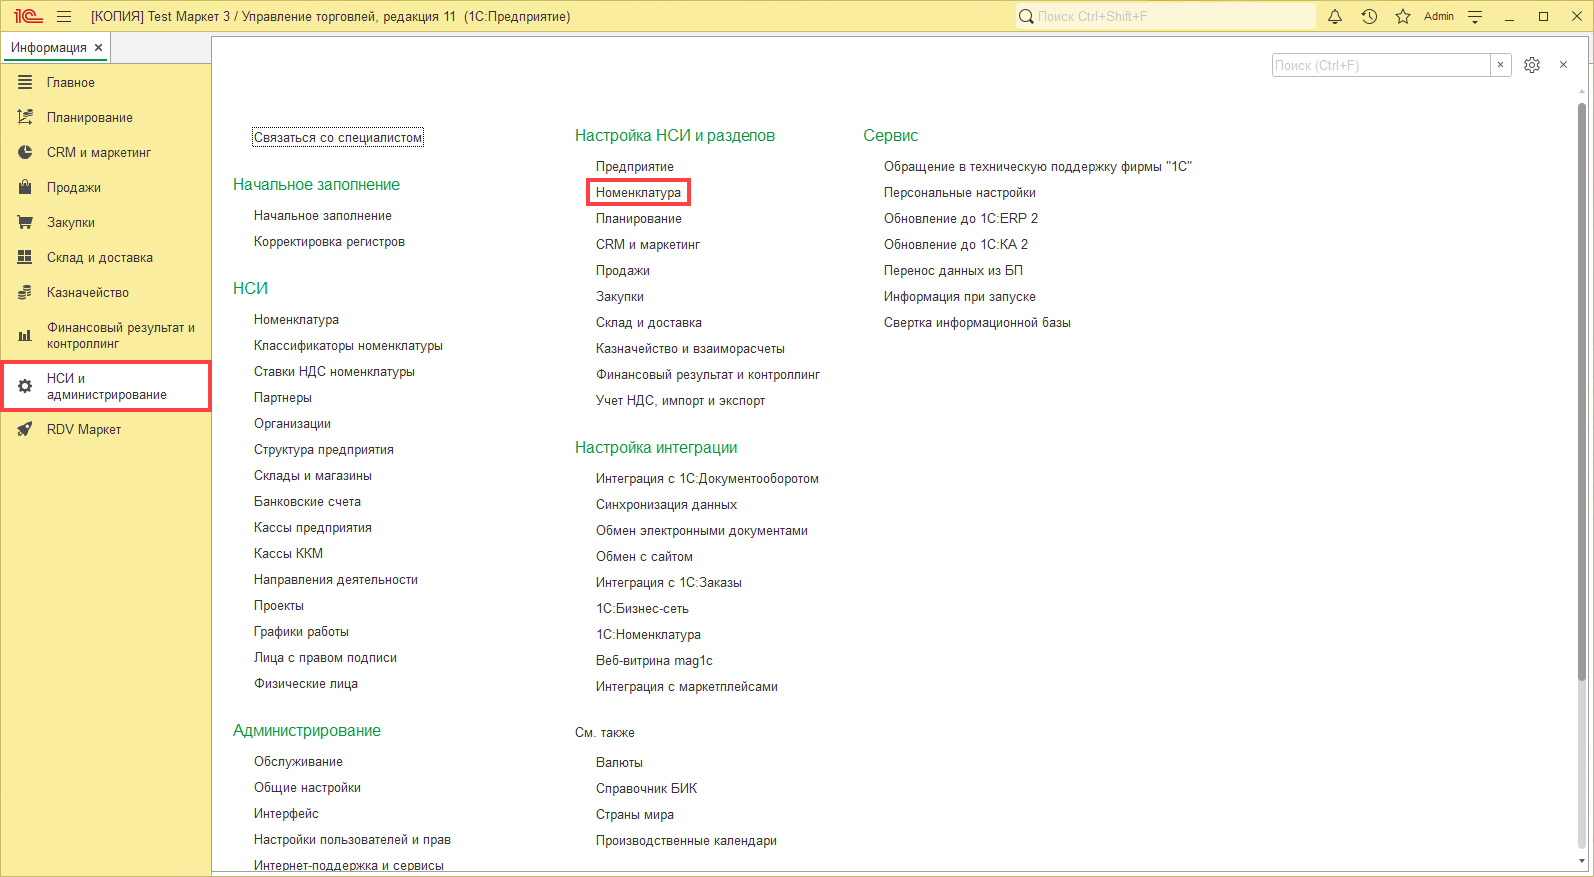The height and width of the screenshot is (877, 1594).
Task: Open Справочник БИК link
Action: click(x=647, y=789)
